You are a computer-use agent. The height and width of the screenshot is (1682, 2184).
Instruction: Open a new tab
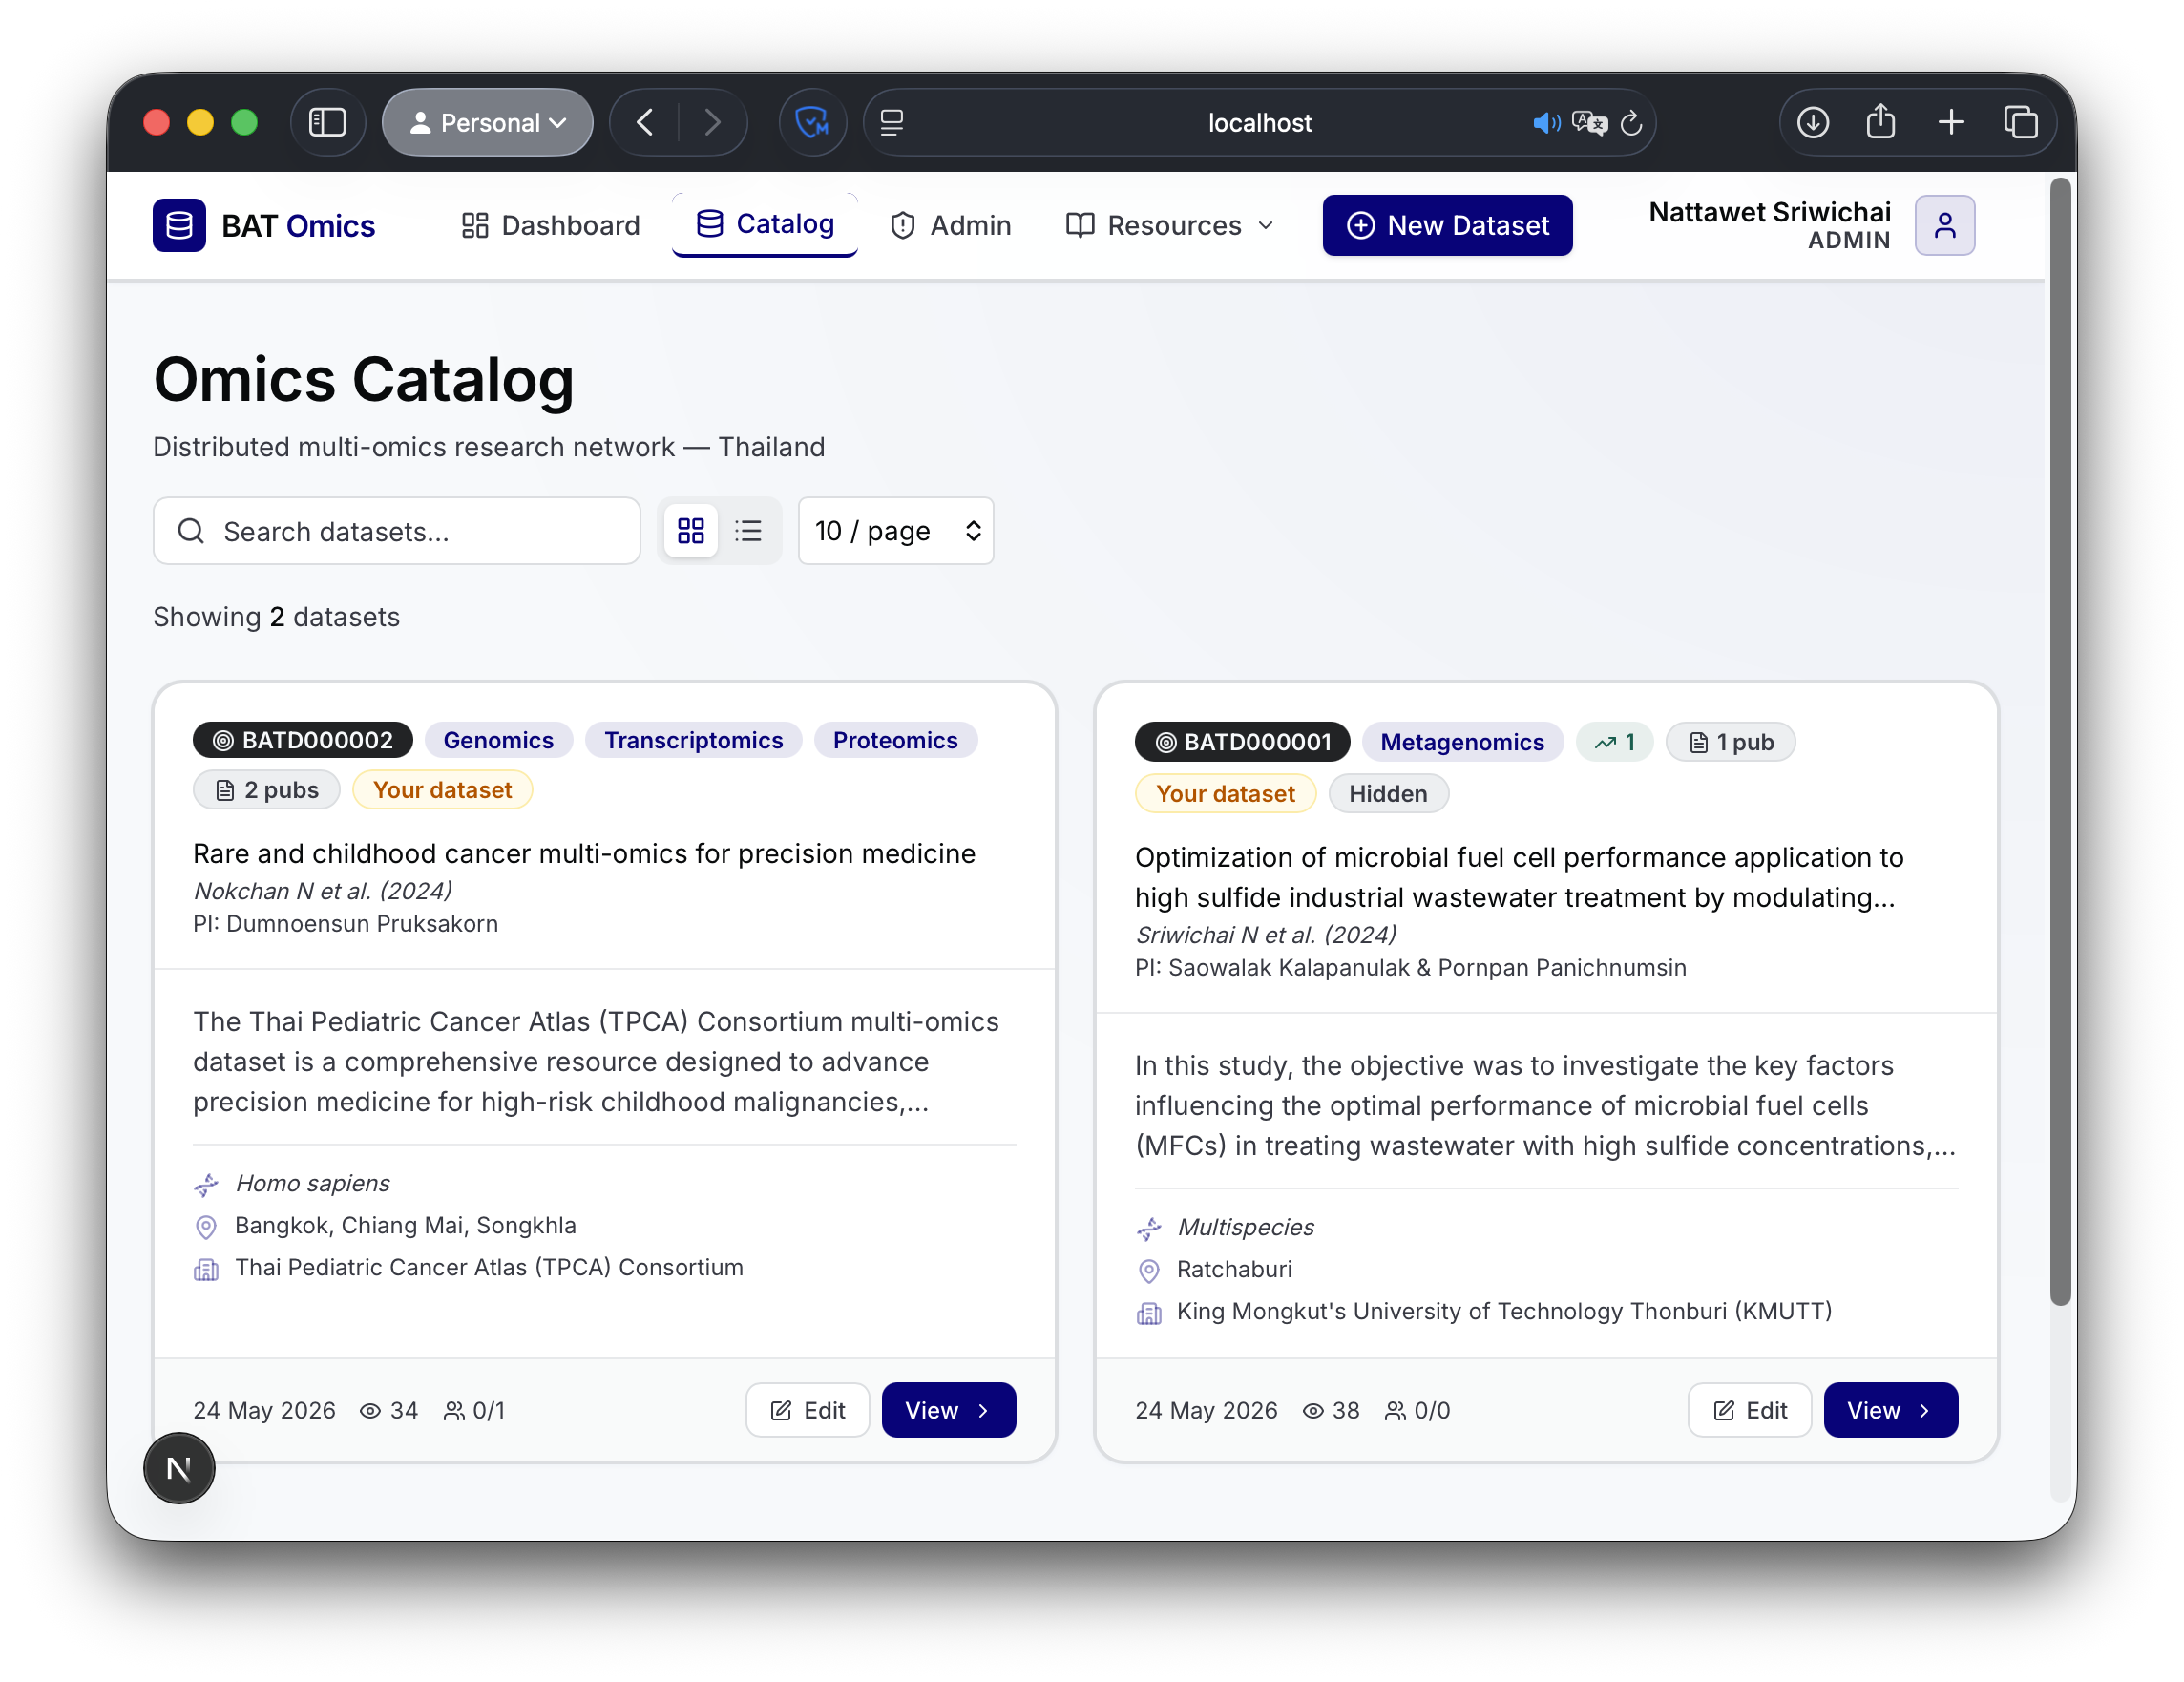[x=1951, y=122]
